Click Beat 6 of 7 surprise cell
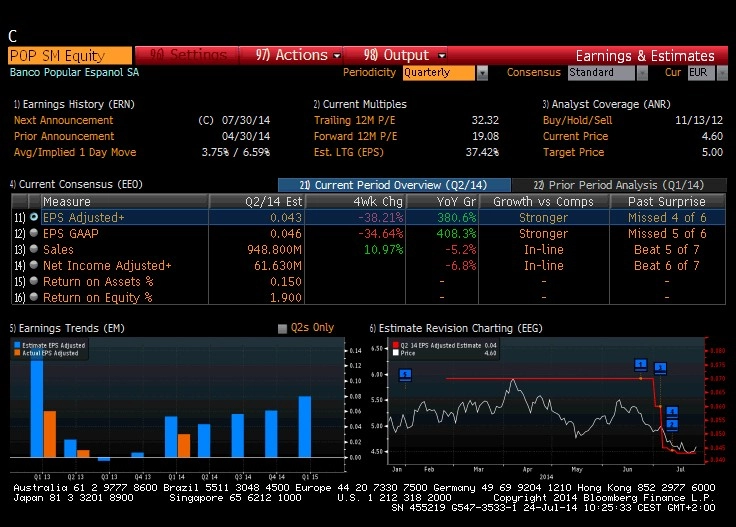The width and height of the screenshot is (736, 527). 667,265
